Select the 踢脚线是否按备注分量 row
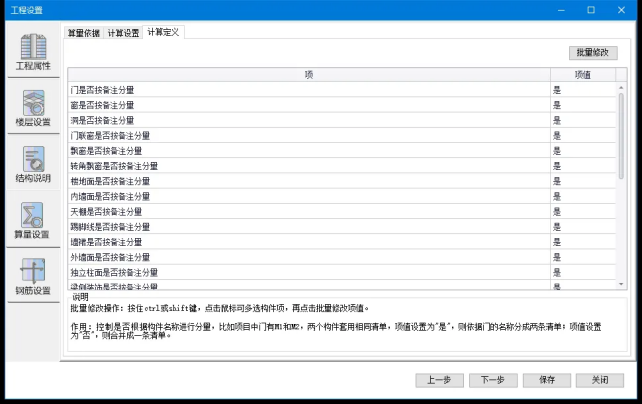The width and height of the screenshot is (642, 404). pos(308,226)
